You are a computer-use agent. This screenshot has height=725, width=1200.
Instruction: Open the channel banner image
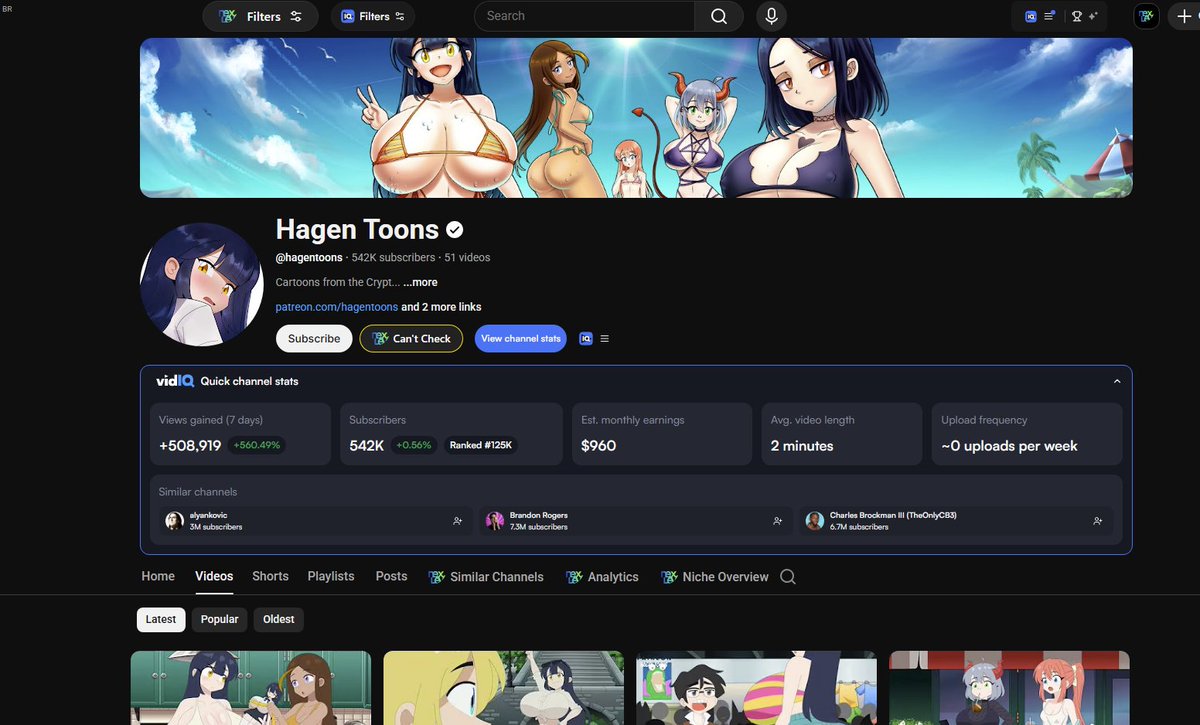coord(636,117)
